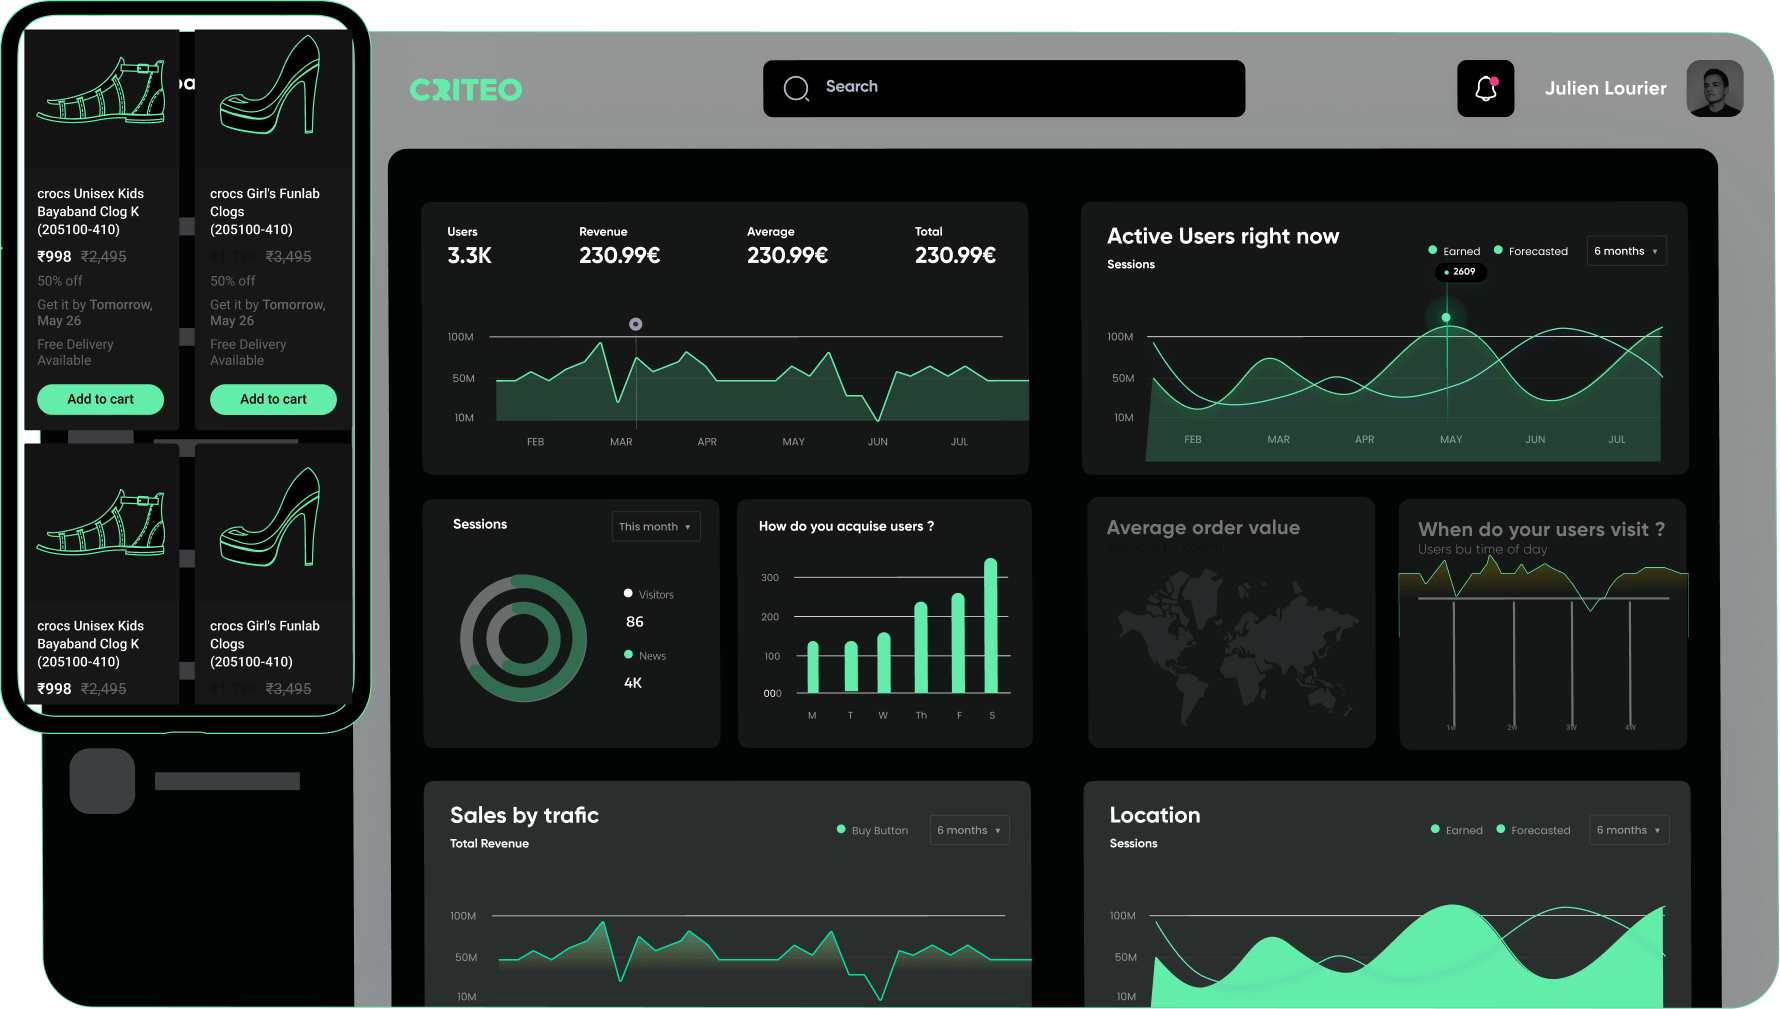Select the Users metric tab
The image size is (1780, 1009).
(x=469, y=246)
